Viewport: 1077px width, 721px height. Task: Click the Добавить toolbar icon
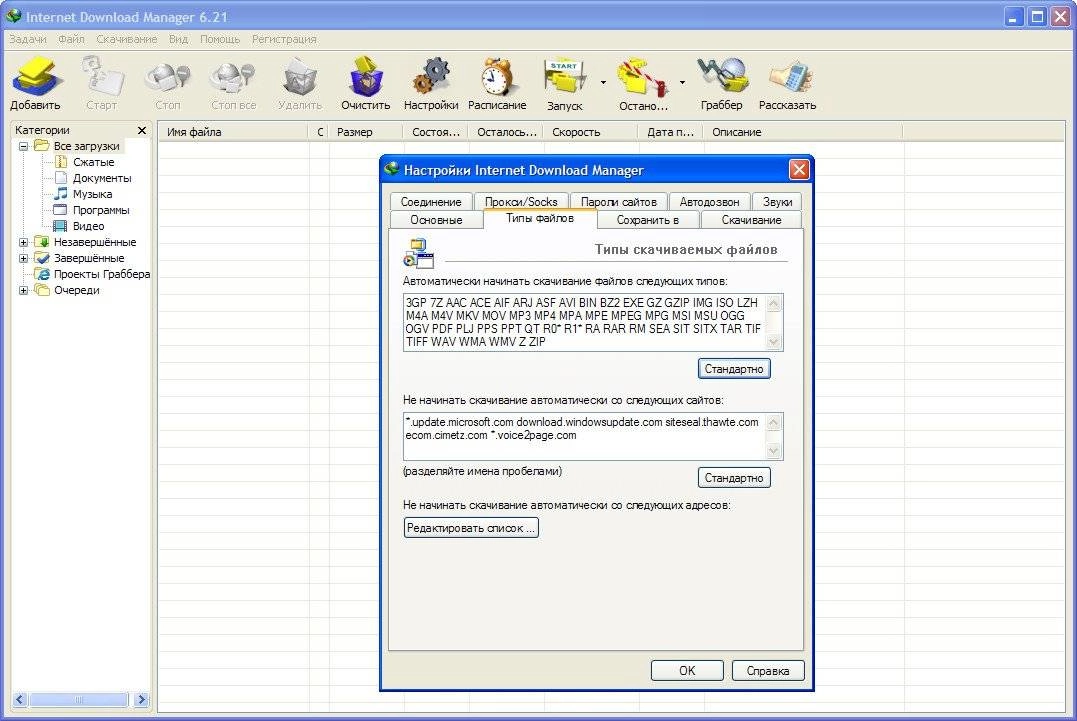[x=35, y=83]
